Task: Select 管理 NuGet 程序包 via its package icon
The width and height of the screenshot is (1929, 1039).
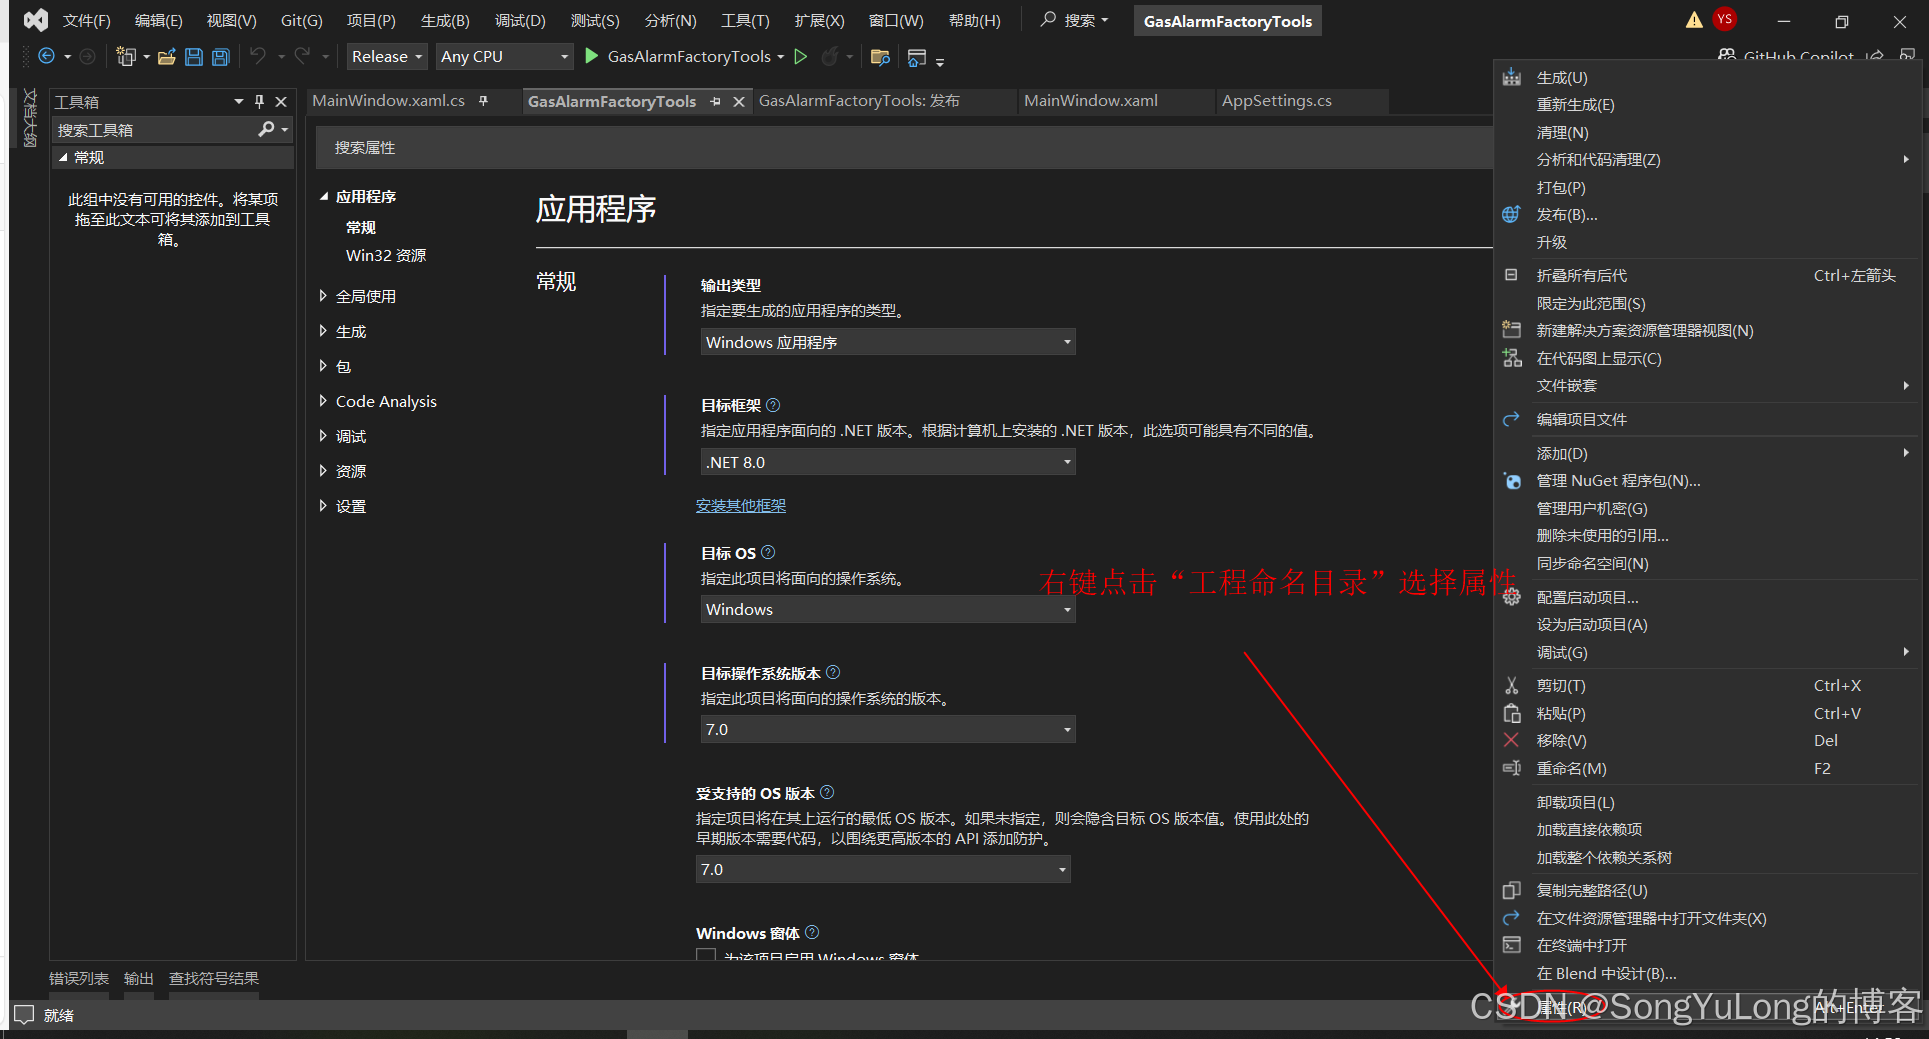Action: click(1511, 481)
